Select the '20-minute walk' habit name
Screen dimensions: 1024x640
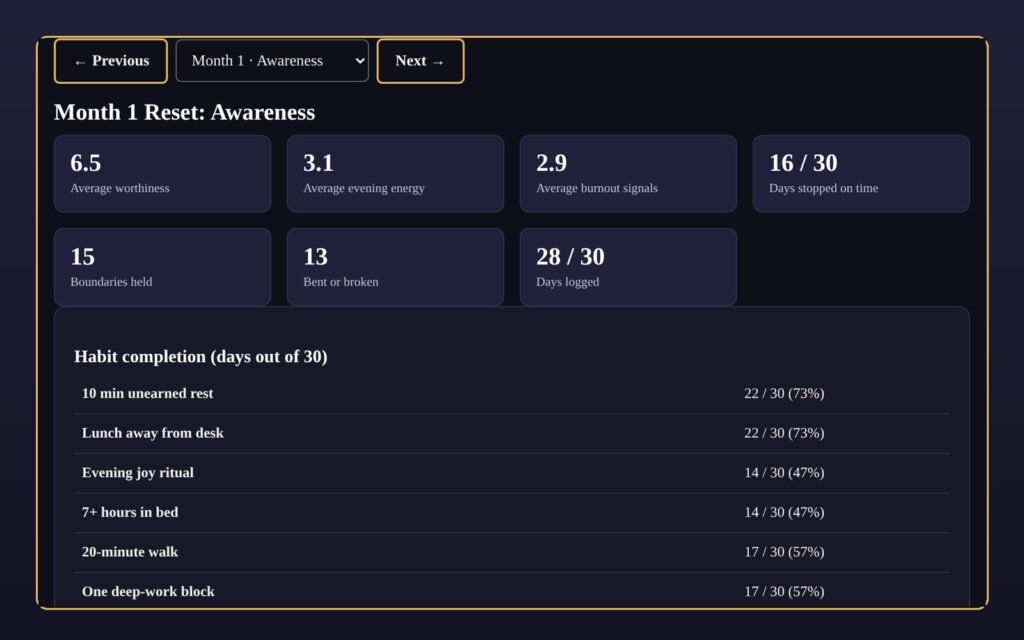coord(130,552)
